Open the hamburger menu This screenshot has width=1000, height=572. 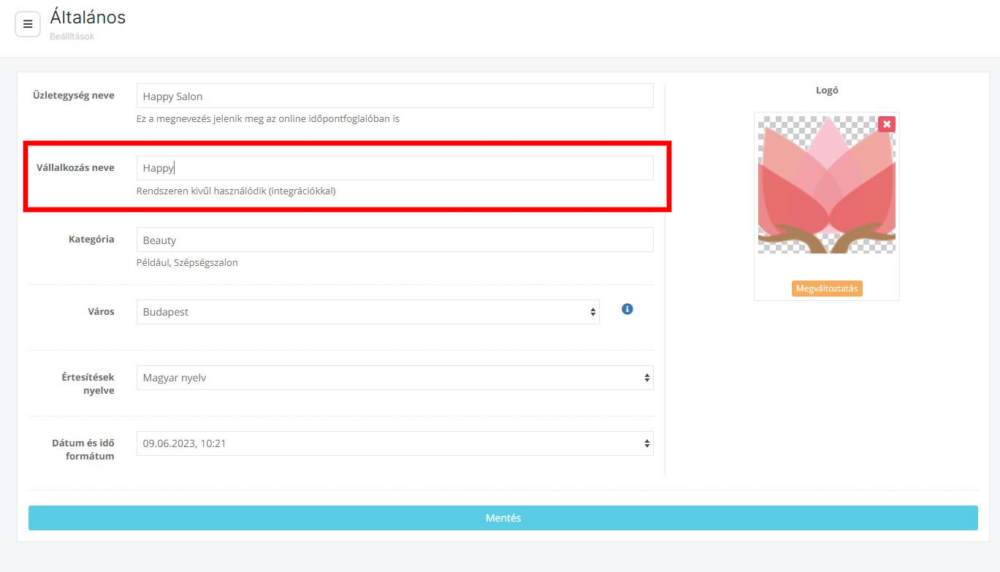coord(27,24)
